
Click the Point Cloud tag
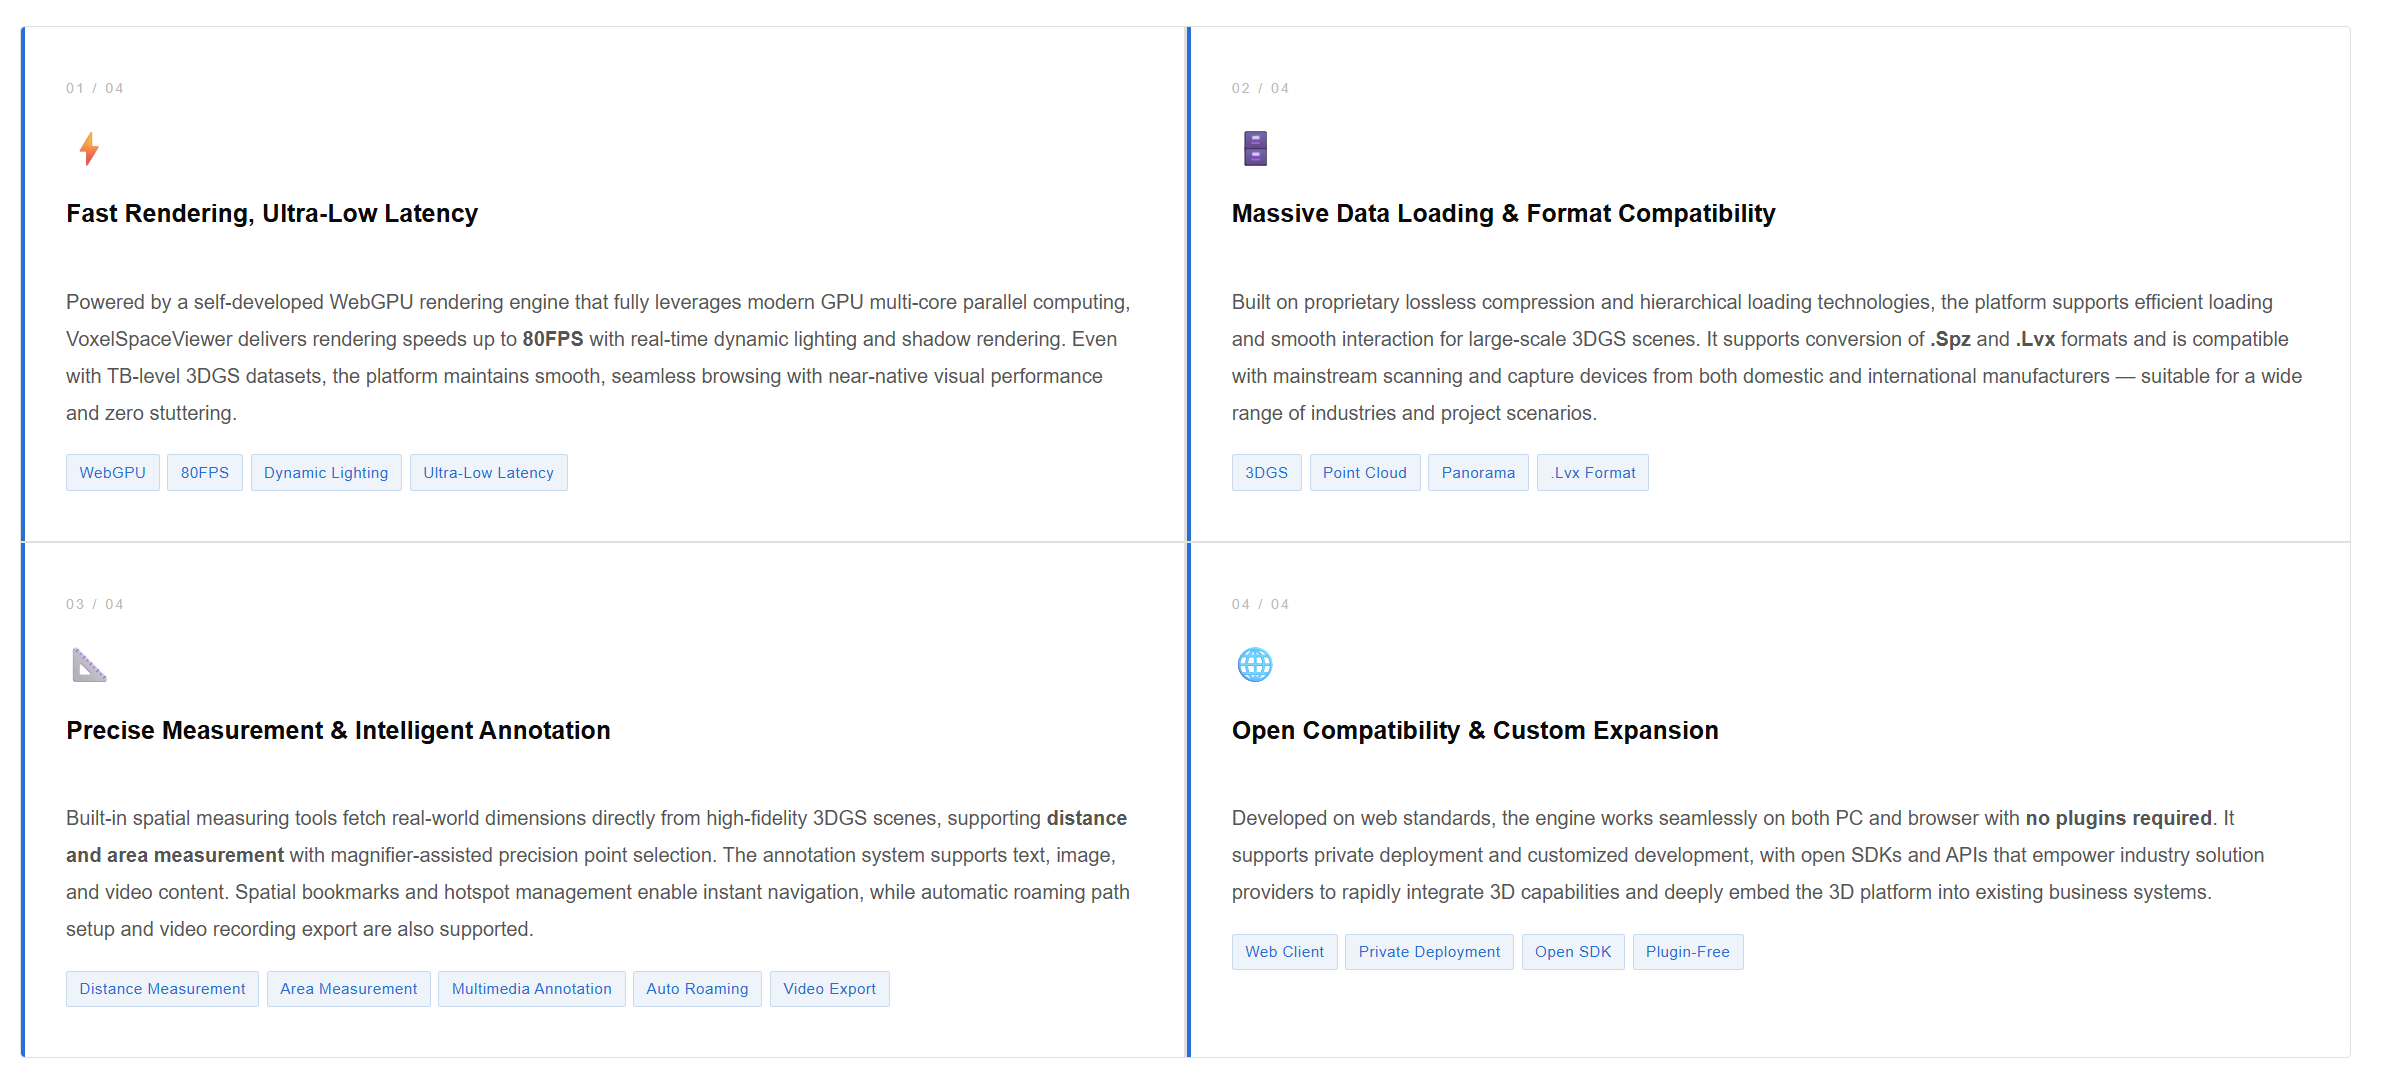pos(1365,473)
